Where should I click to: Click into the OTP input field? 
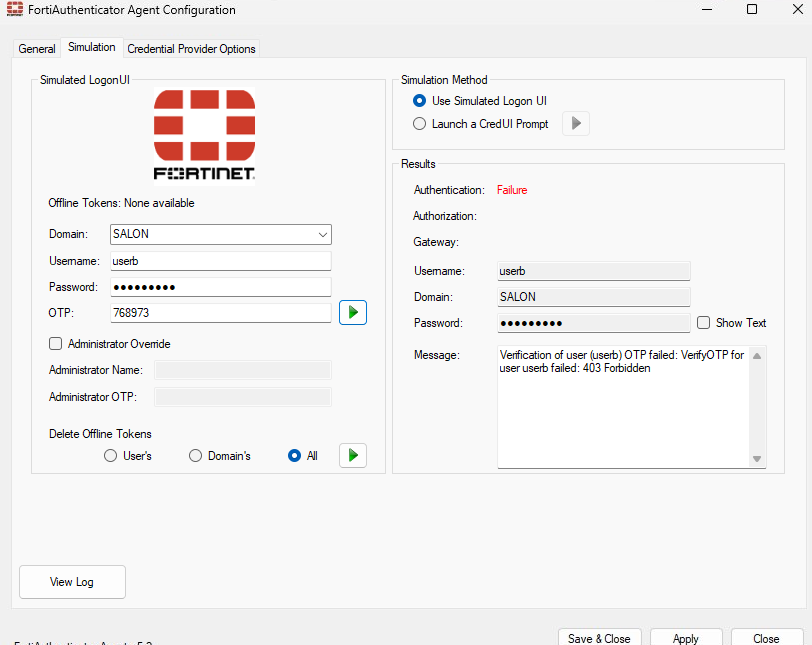click(x=219, y=313)
